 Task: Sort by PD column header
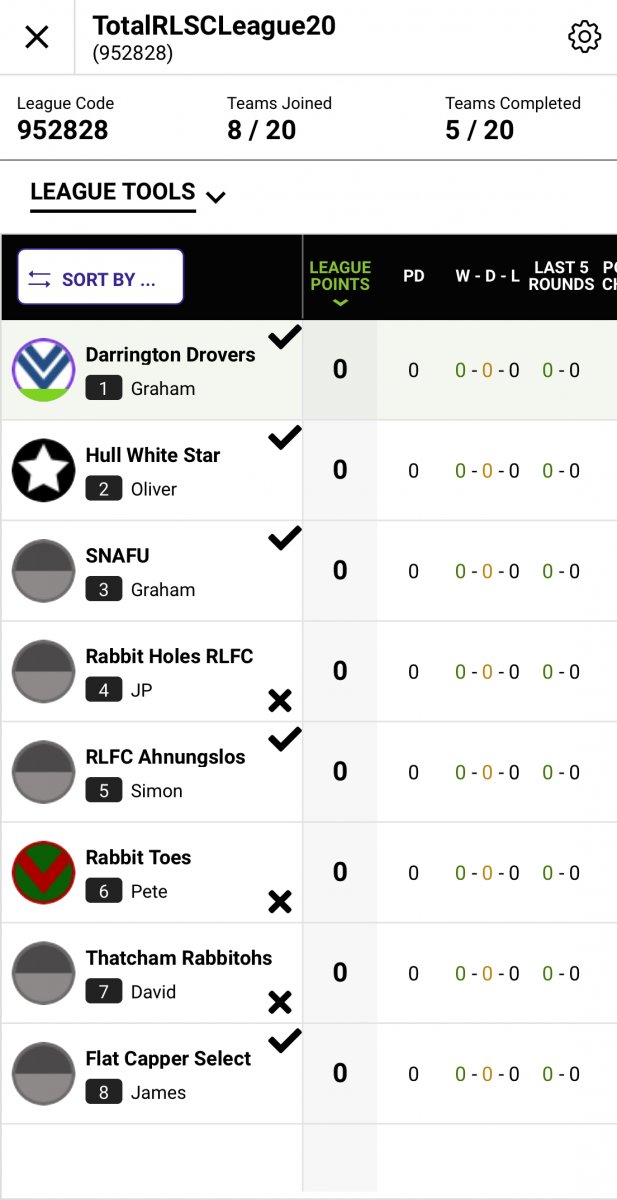414,276
